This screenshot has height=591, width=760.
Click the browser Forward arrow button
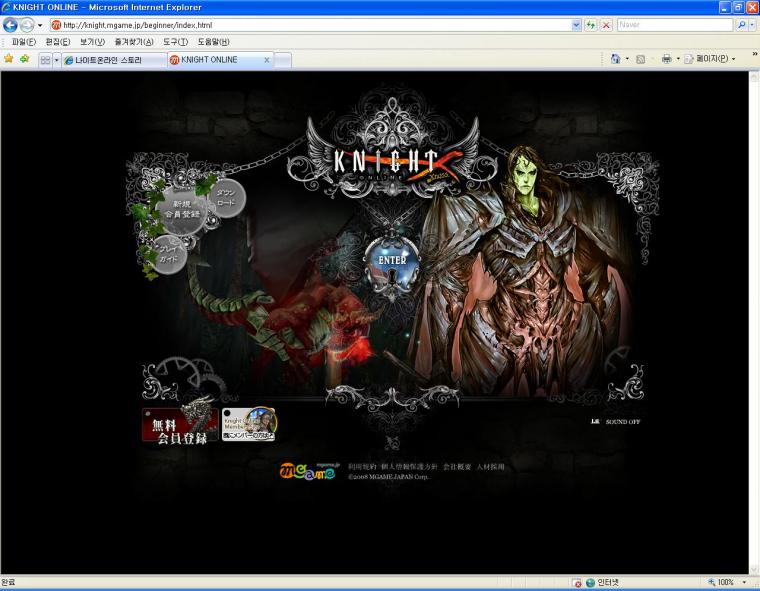[27, 25]
